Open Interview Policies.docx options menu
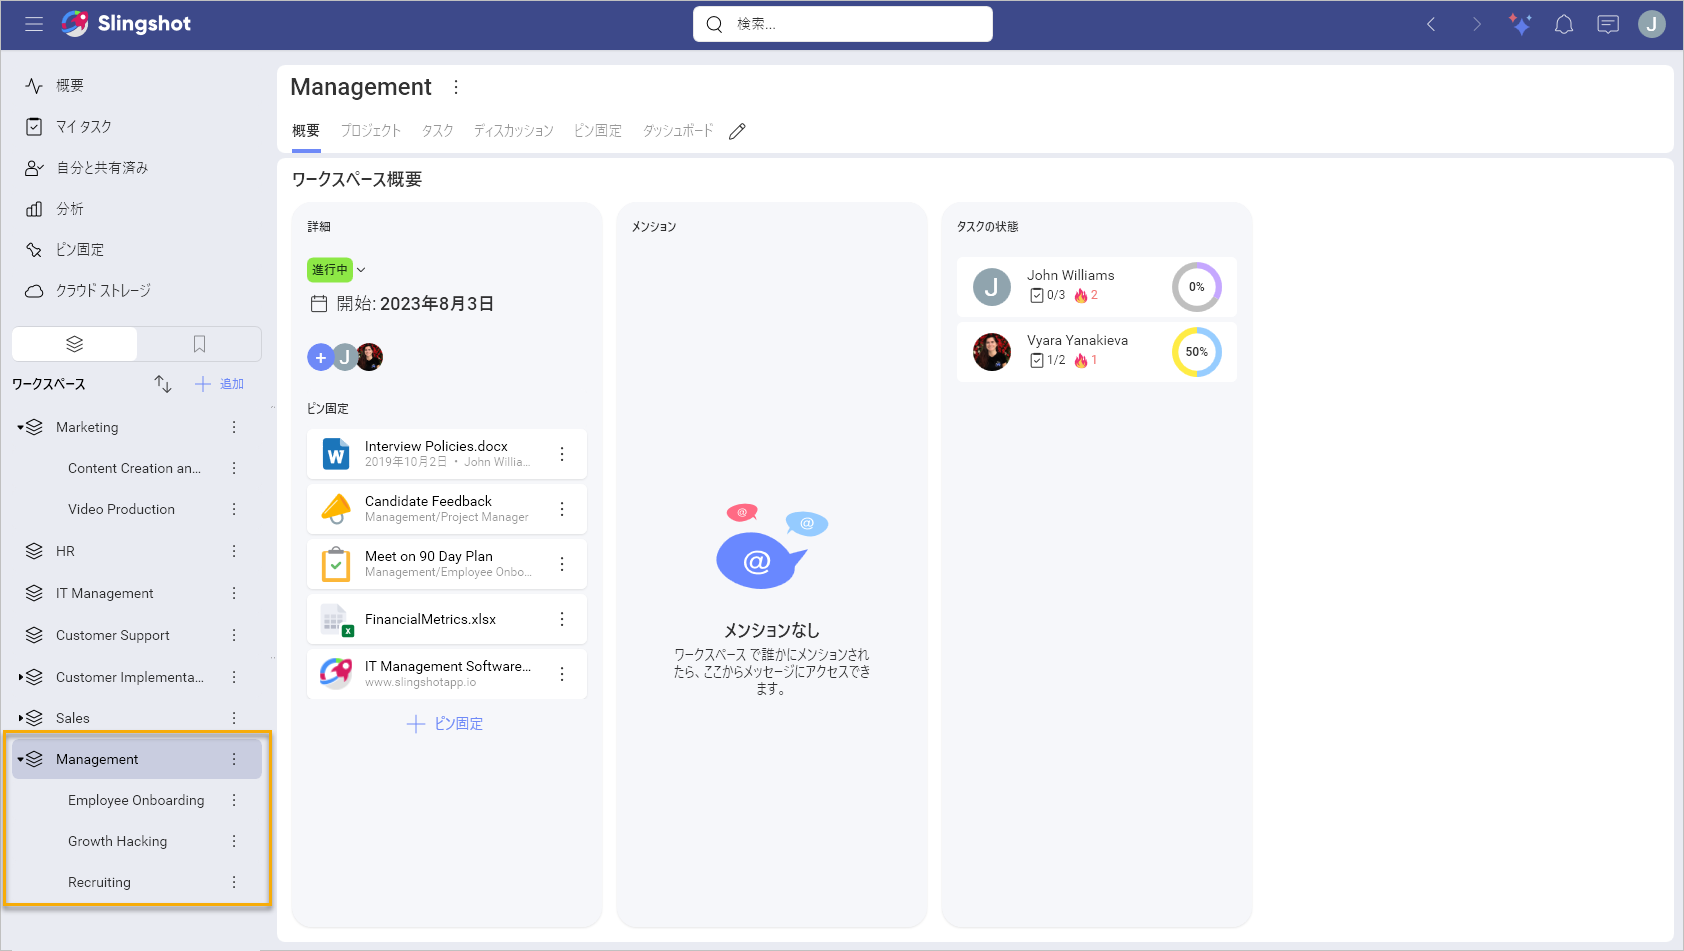 tap(562, 454)
